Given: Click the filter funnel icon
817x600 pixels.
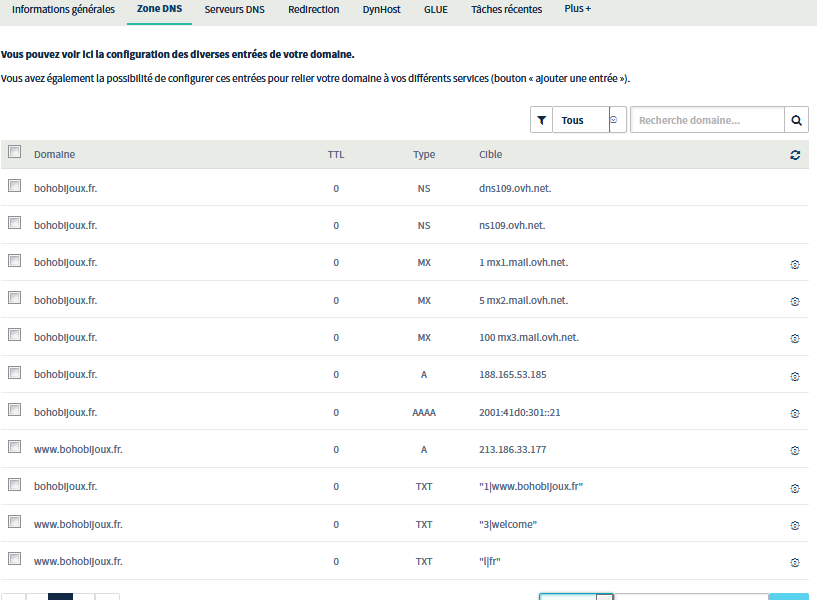Looking at the screenshot, I should (541, 120).
